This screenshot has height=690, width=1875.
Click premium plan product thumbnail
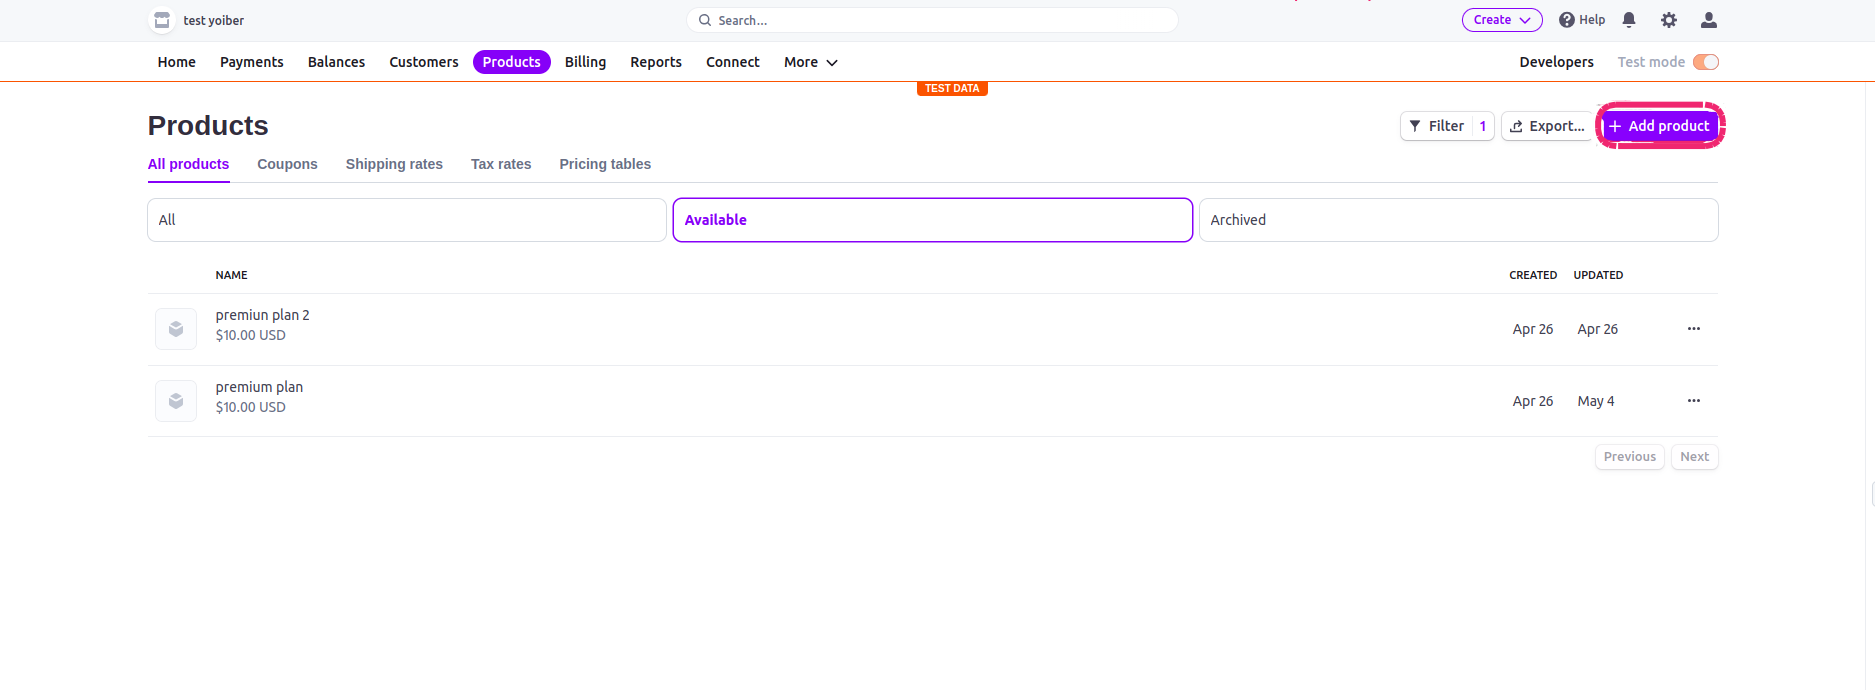click(x=176, y=401)
